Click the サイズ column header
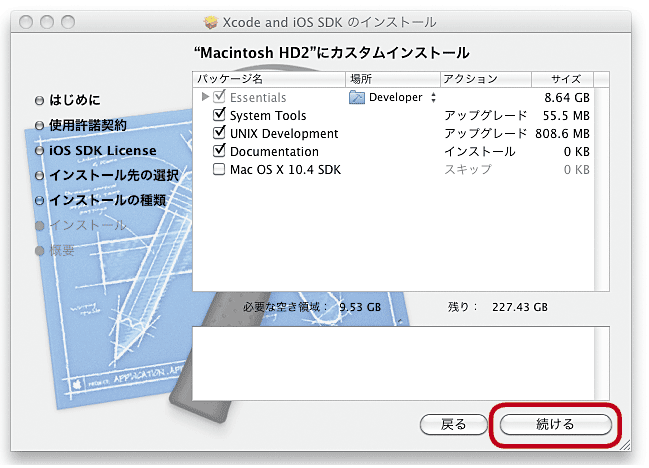This screenshot has width=649, height=468. click(x=562, y=79)
